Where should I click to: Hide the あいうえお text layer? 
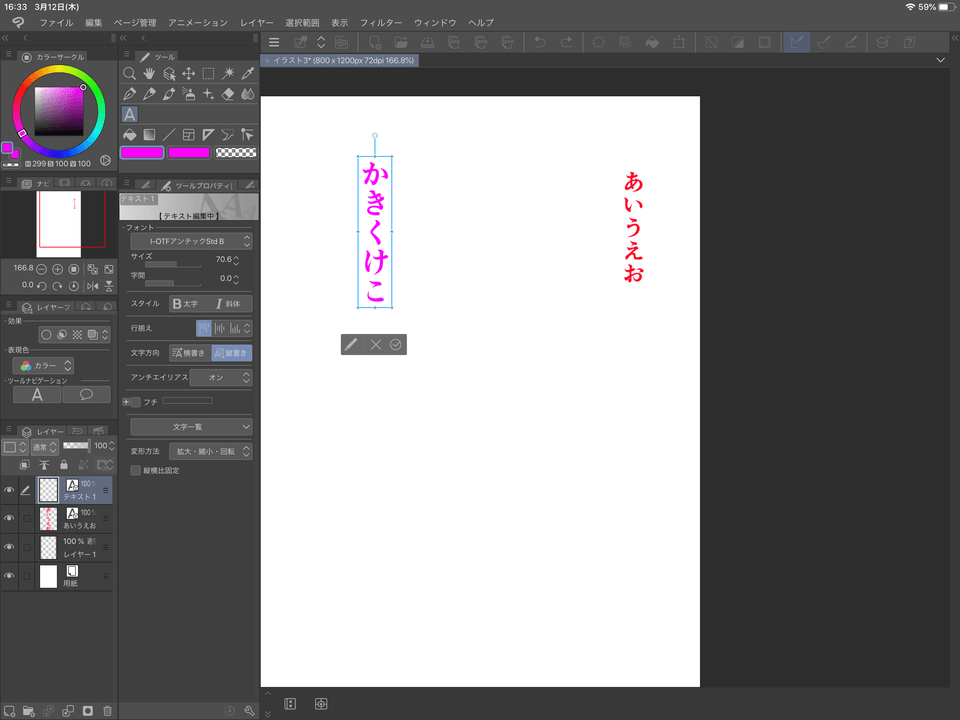click(x=9, y=518)
